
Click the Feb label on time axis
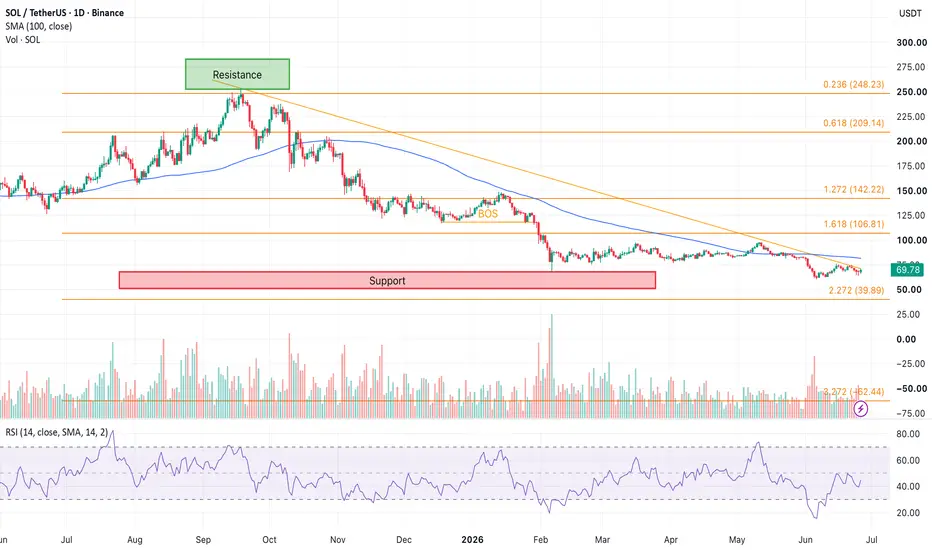click(540, 540)
